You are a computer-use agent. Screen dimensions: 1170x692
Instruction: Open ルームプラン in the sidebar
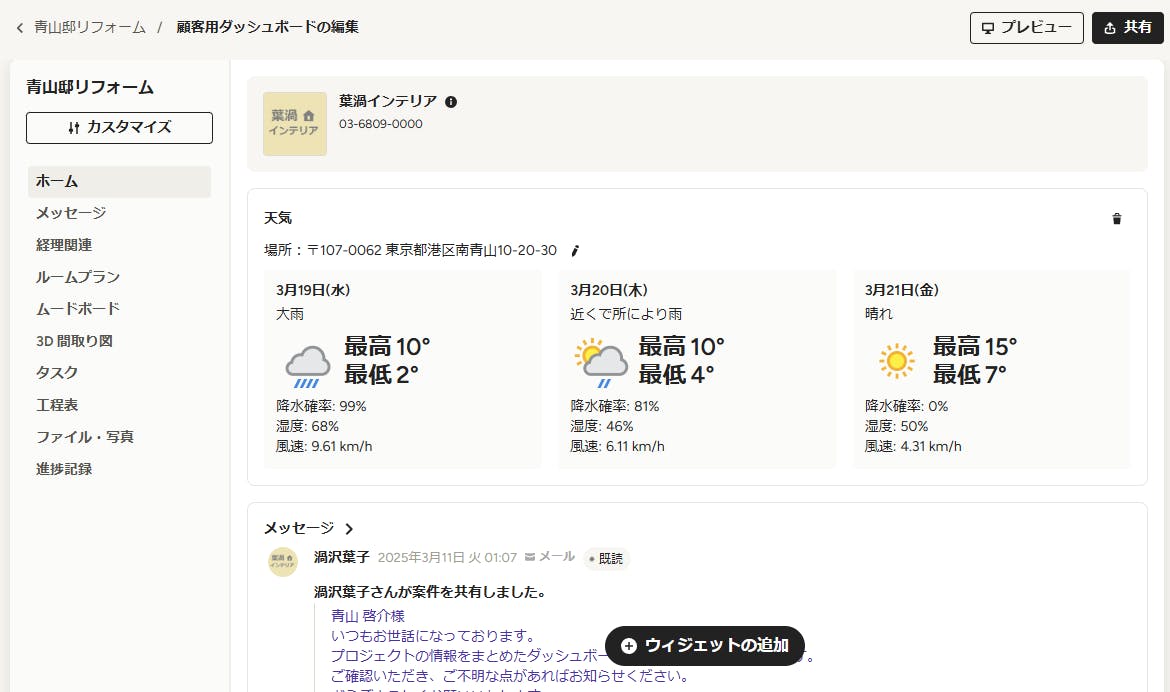[78, 277]
